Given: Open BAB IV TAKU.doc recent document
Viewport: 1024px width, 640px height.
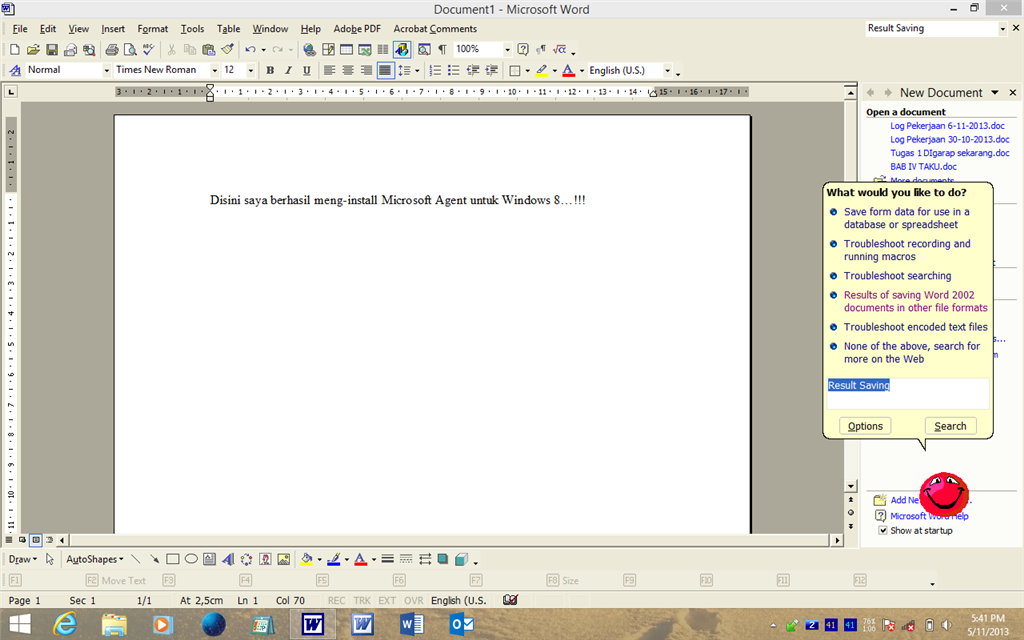Looking at the screenshot, I should 923,167.
